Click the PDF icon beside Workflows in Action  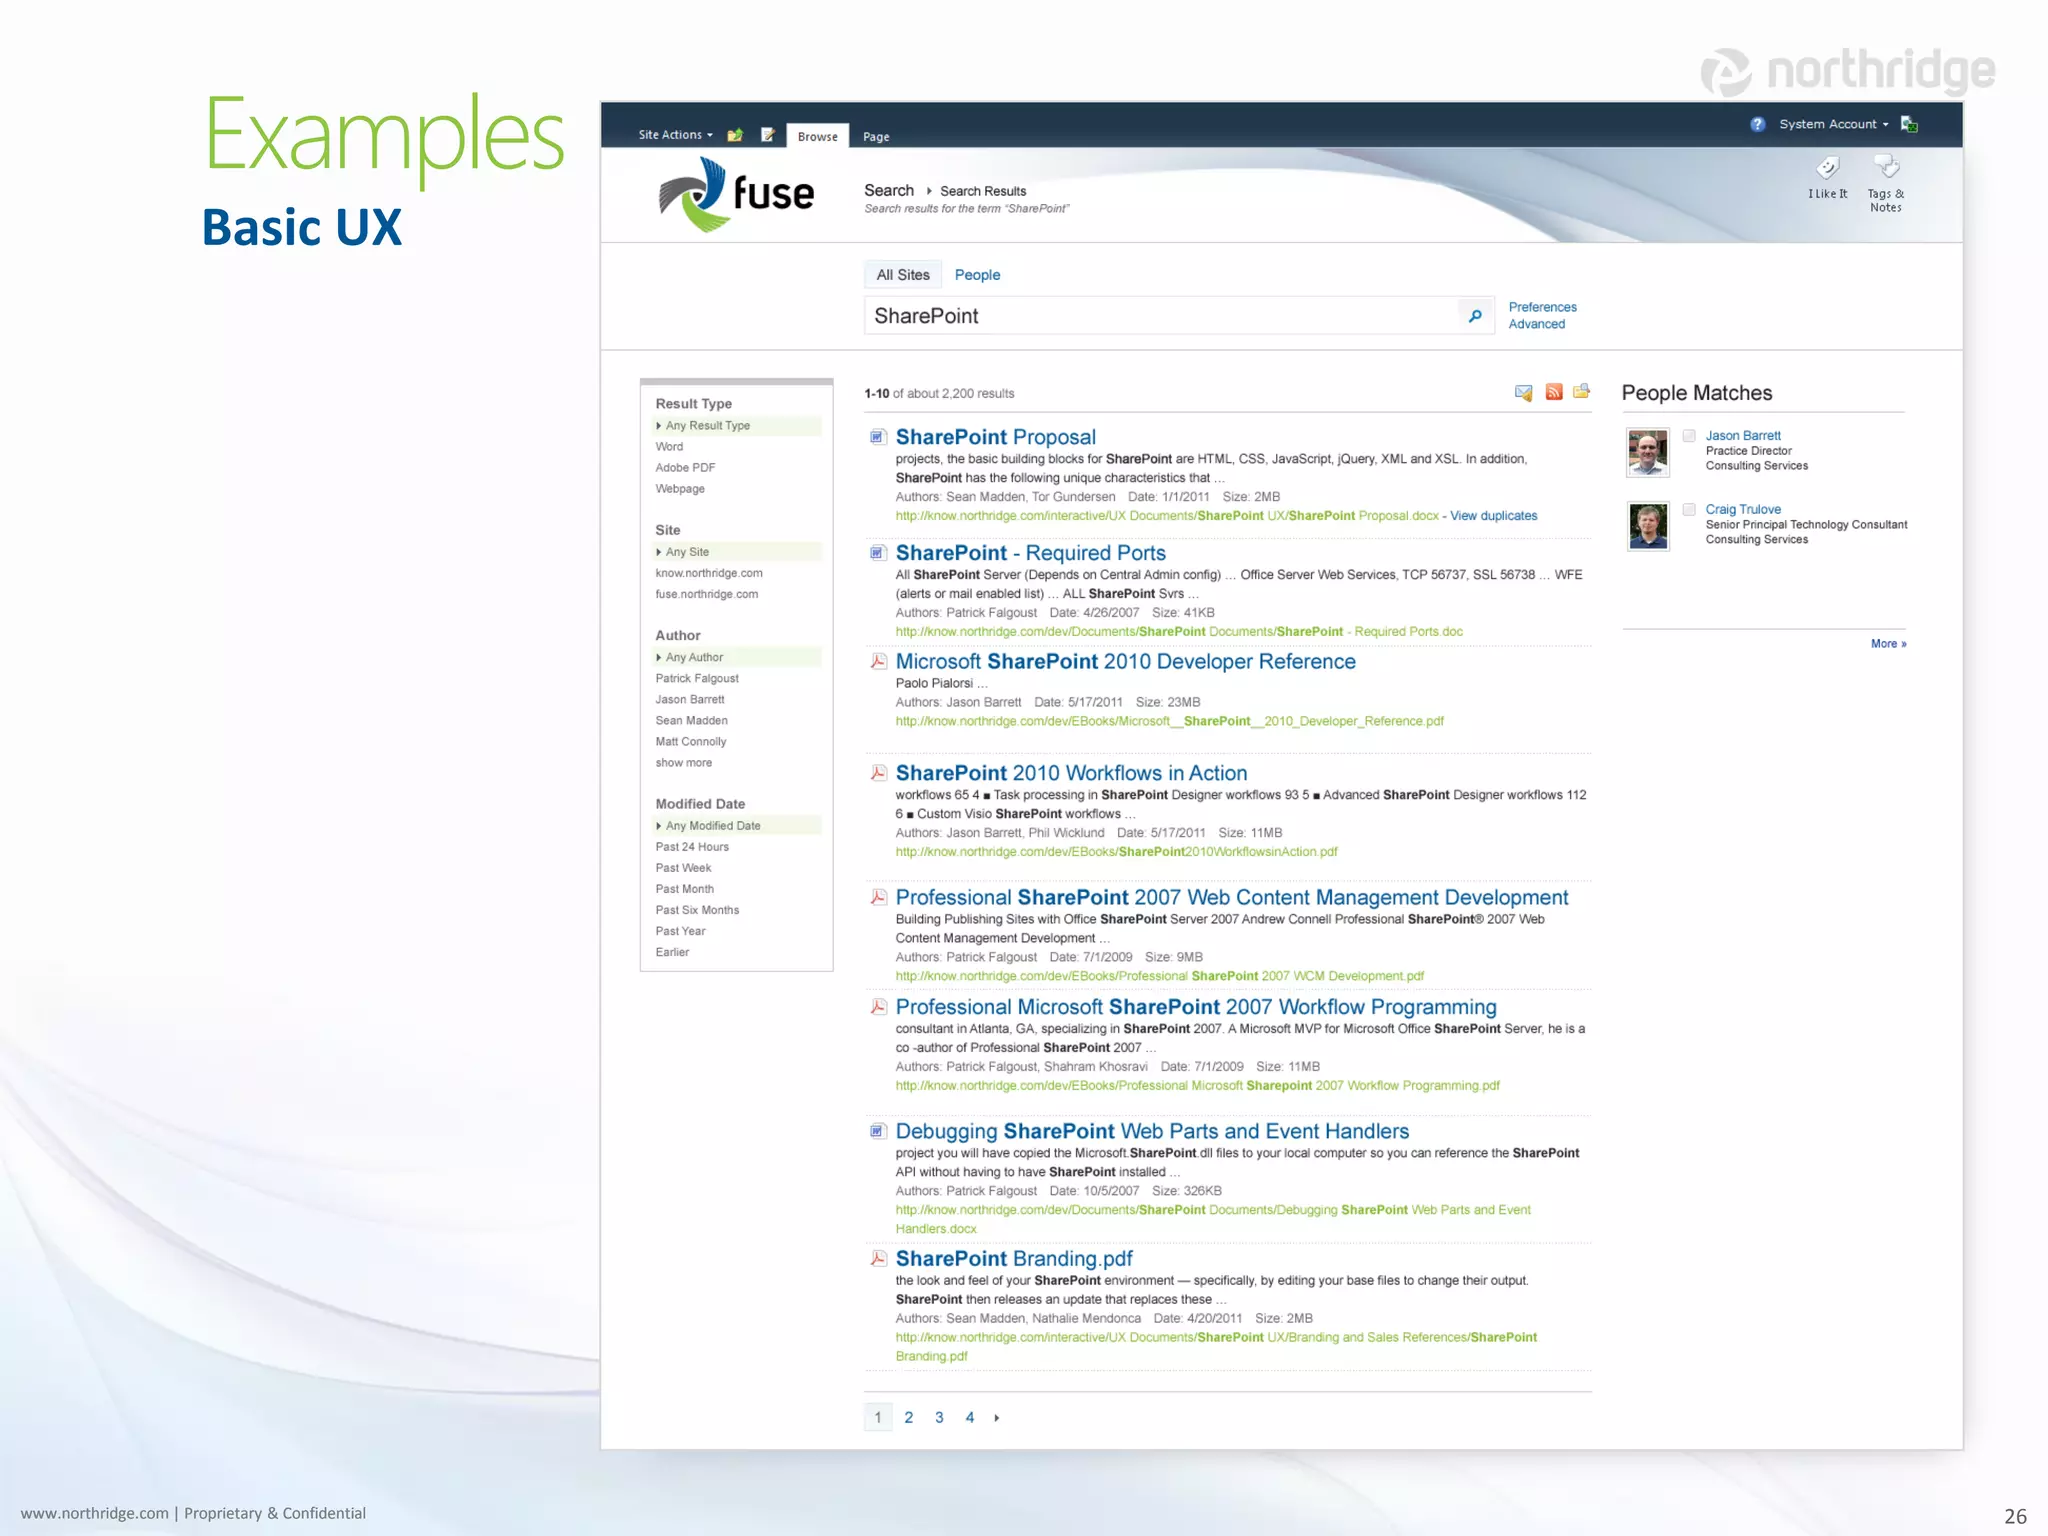click(878, 773)
